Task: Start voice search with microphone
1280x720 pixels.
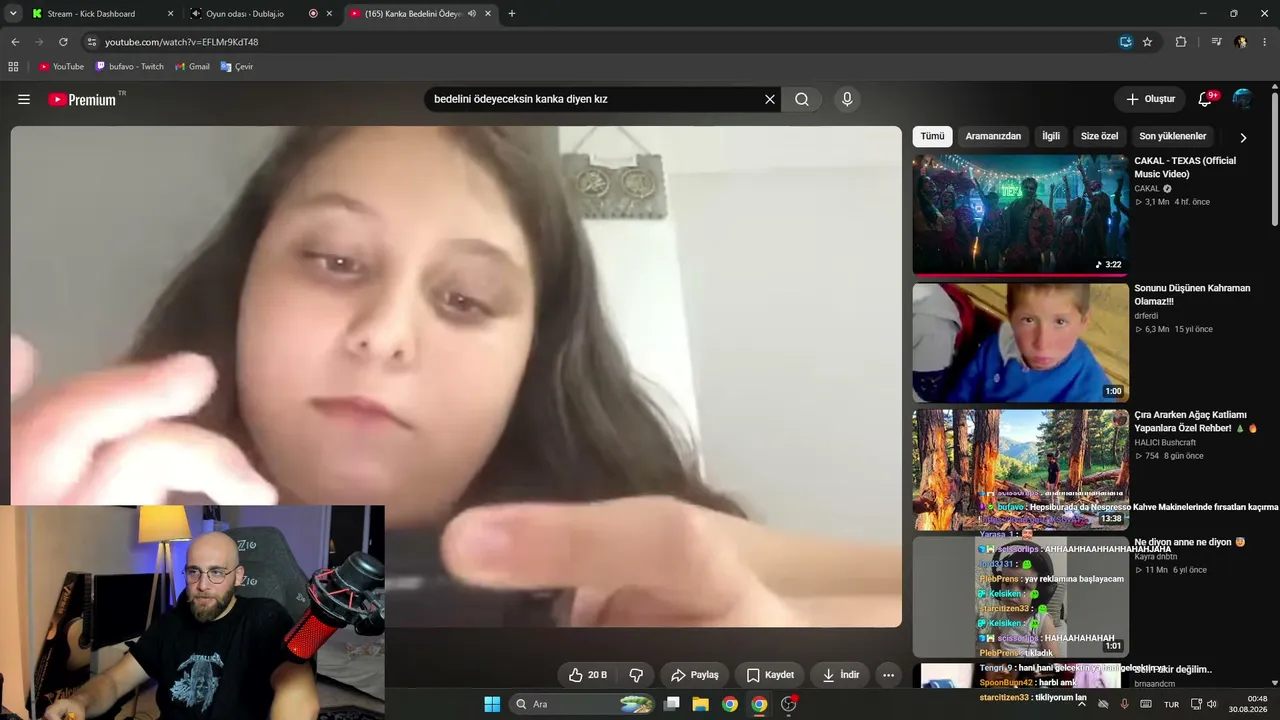Action: pos(847,99)
